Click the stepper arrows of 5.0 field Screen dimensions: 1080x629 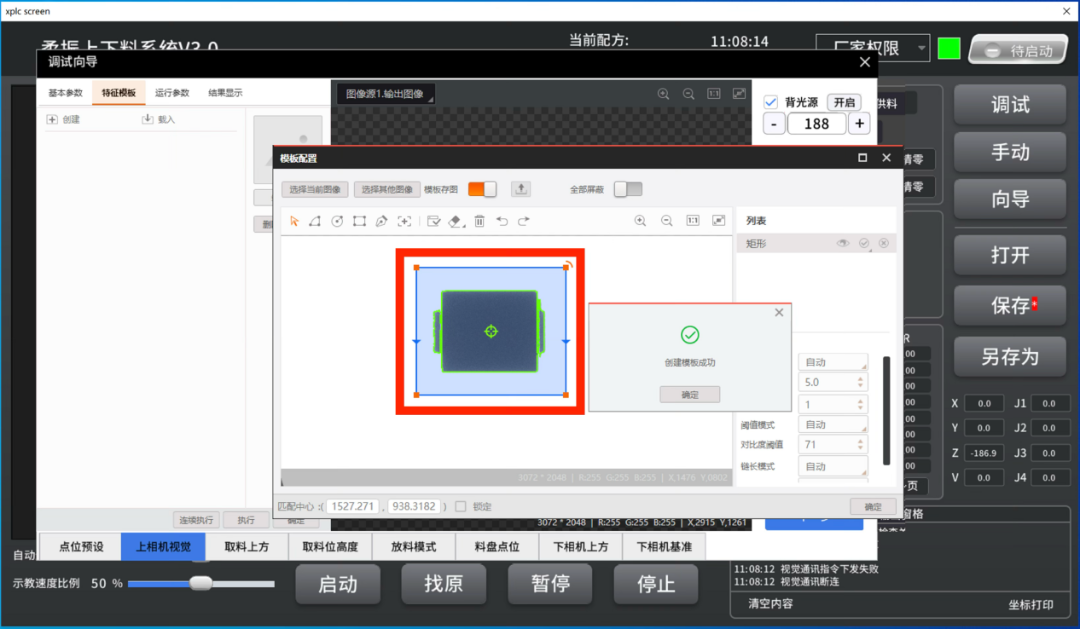[860, 382]
